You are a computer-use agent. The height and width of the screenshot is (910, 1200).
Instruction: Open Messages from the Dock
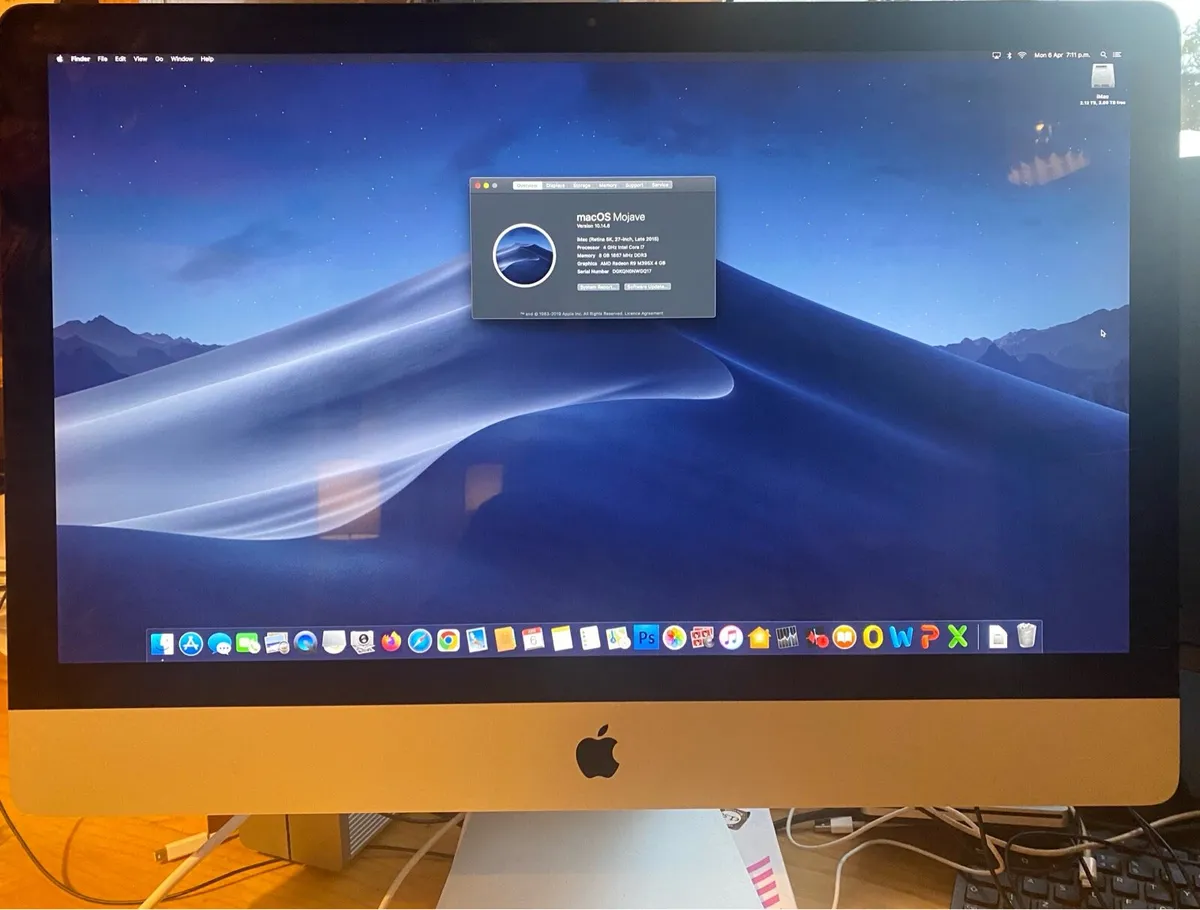coord(220,641)
